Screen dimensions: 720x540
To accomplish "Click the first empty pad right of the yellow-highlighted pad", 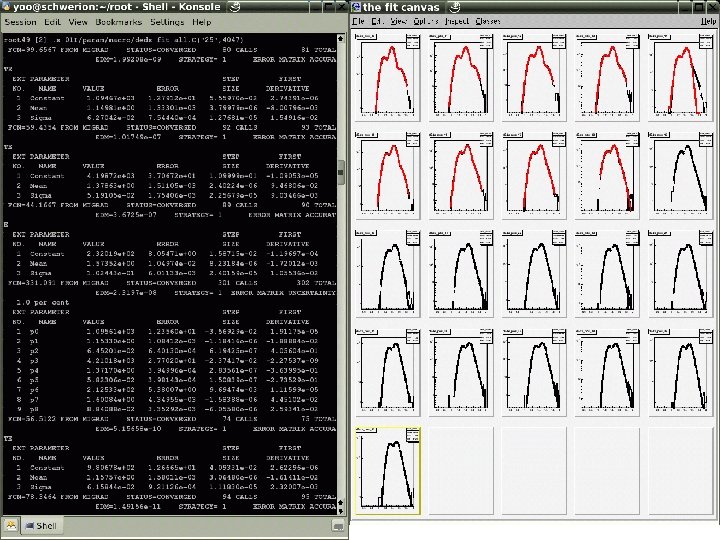I will click(461, 470).
